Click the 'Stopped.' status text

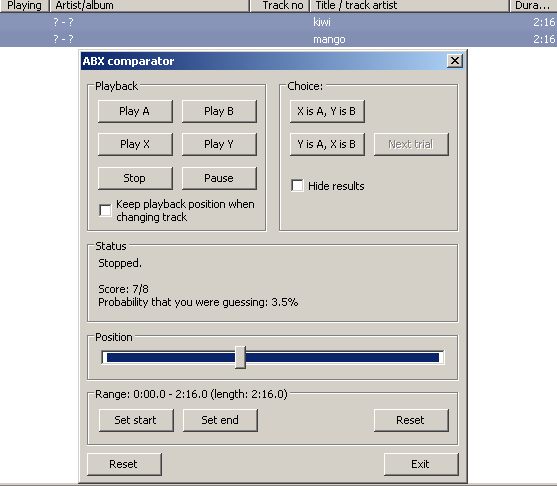coord(120,263)
